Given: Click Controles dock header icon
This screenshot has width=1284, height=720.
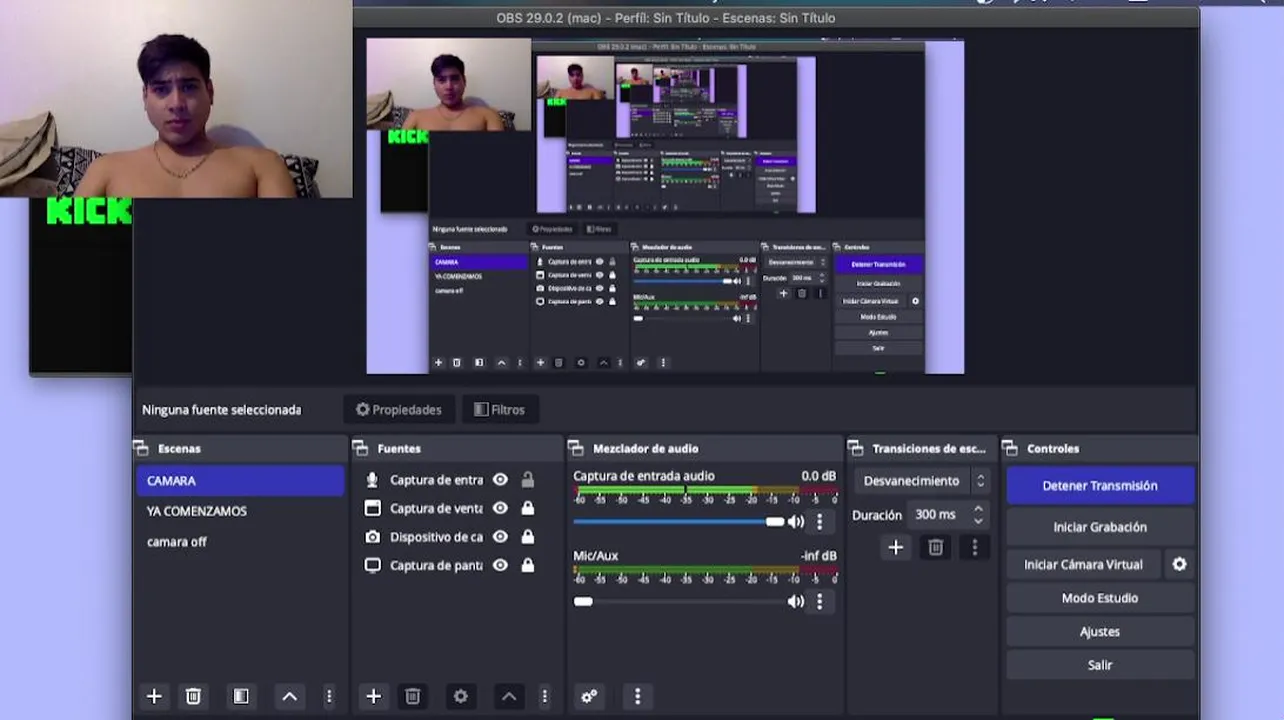Looking at the screenshot, I should (x=1011, y=449).
